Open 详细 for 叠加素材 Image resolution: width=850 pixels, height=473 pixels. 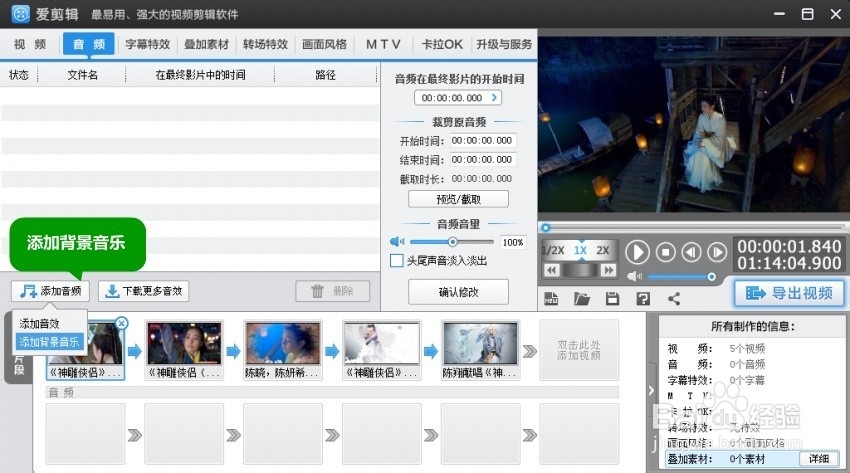[819, 459]
